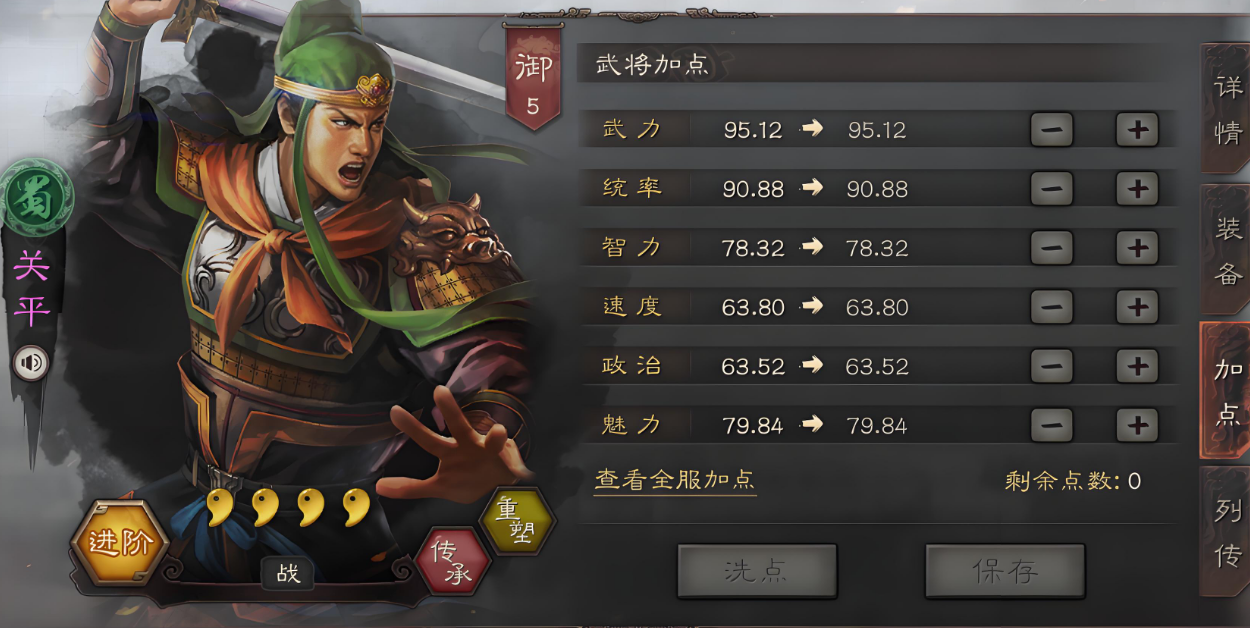Remove a point from 智力
The image size is (1250, 628).
point(1051,248)
